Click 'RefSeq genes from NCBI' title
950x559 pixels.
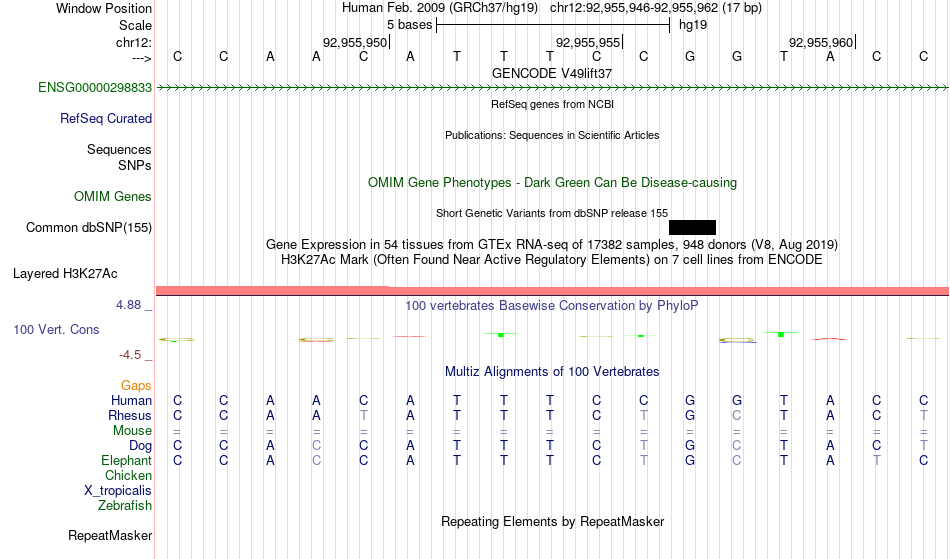[x=553, y=104]
